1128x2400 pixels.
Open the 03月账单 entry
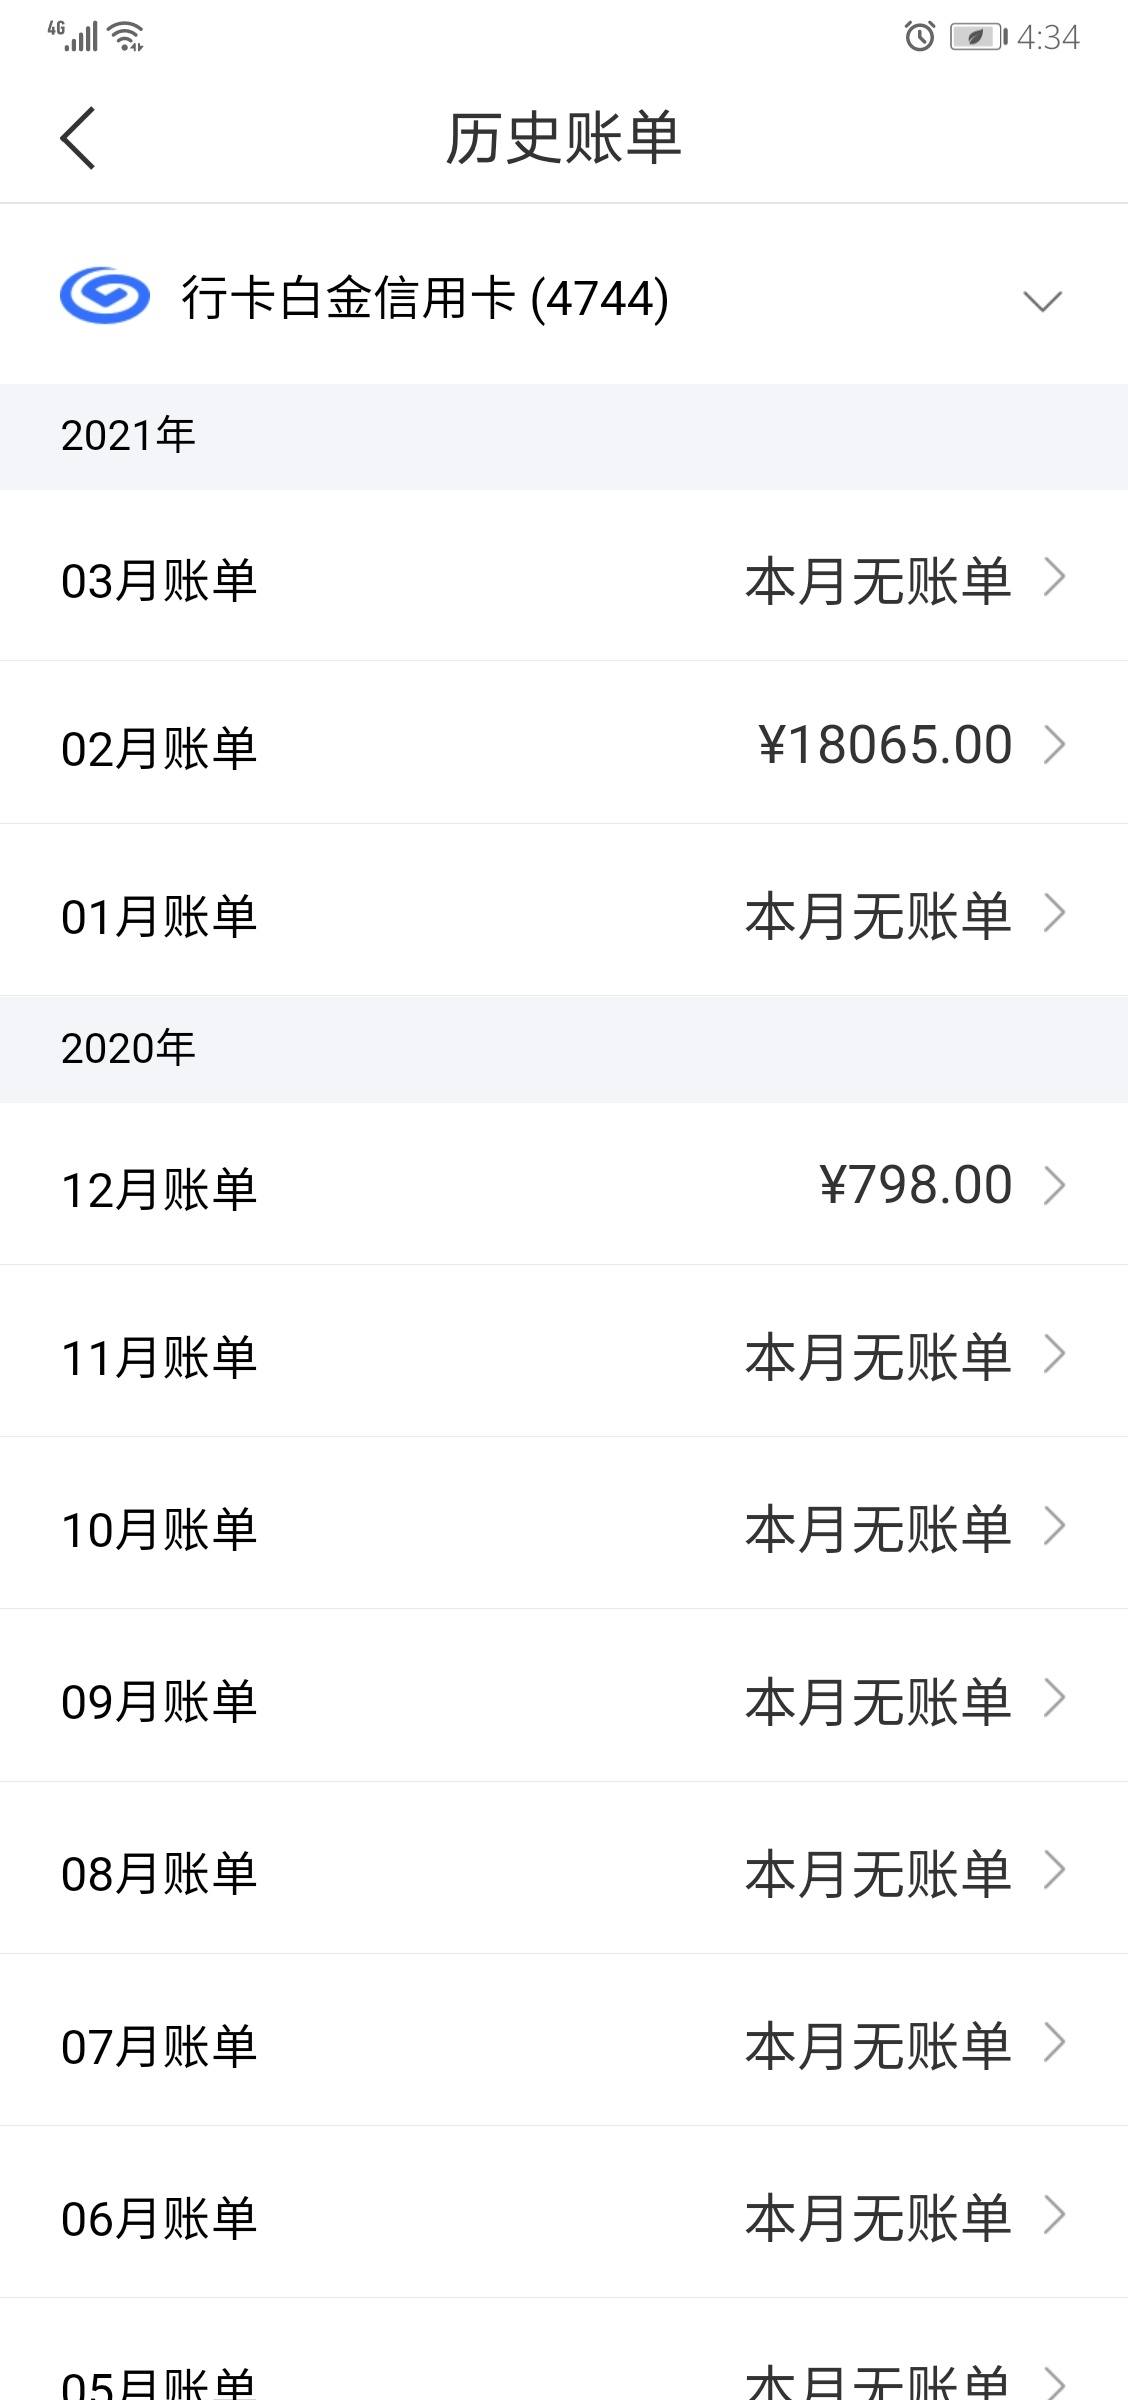(564, 576)
